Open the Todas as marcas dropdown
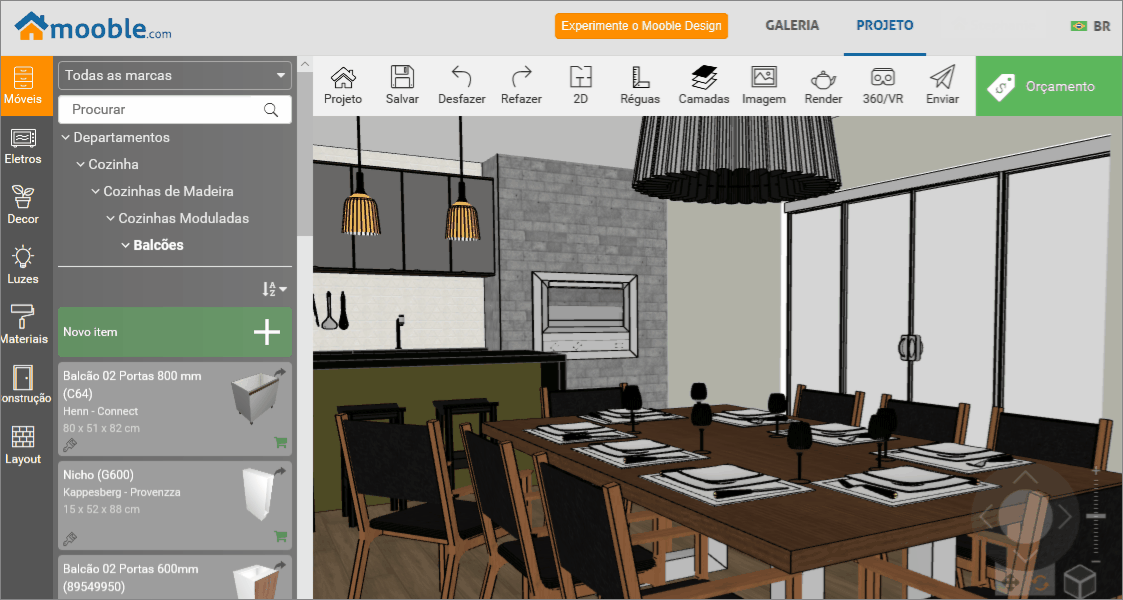The height and width of the screenshot is (600, 1123). click(x=175, y=75)
